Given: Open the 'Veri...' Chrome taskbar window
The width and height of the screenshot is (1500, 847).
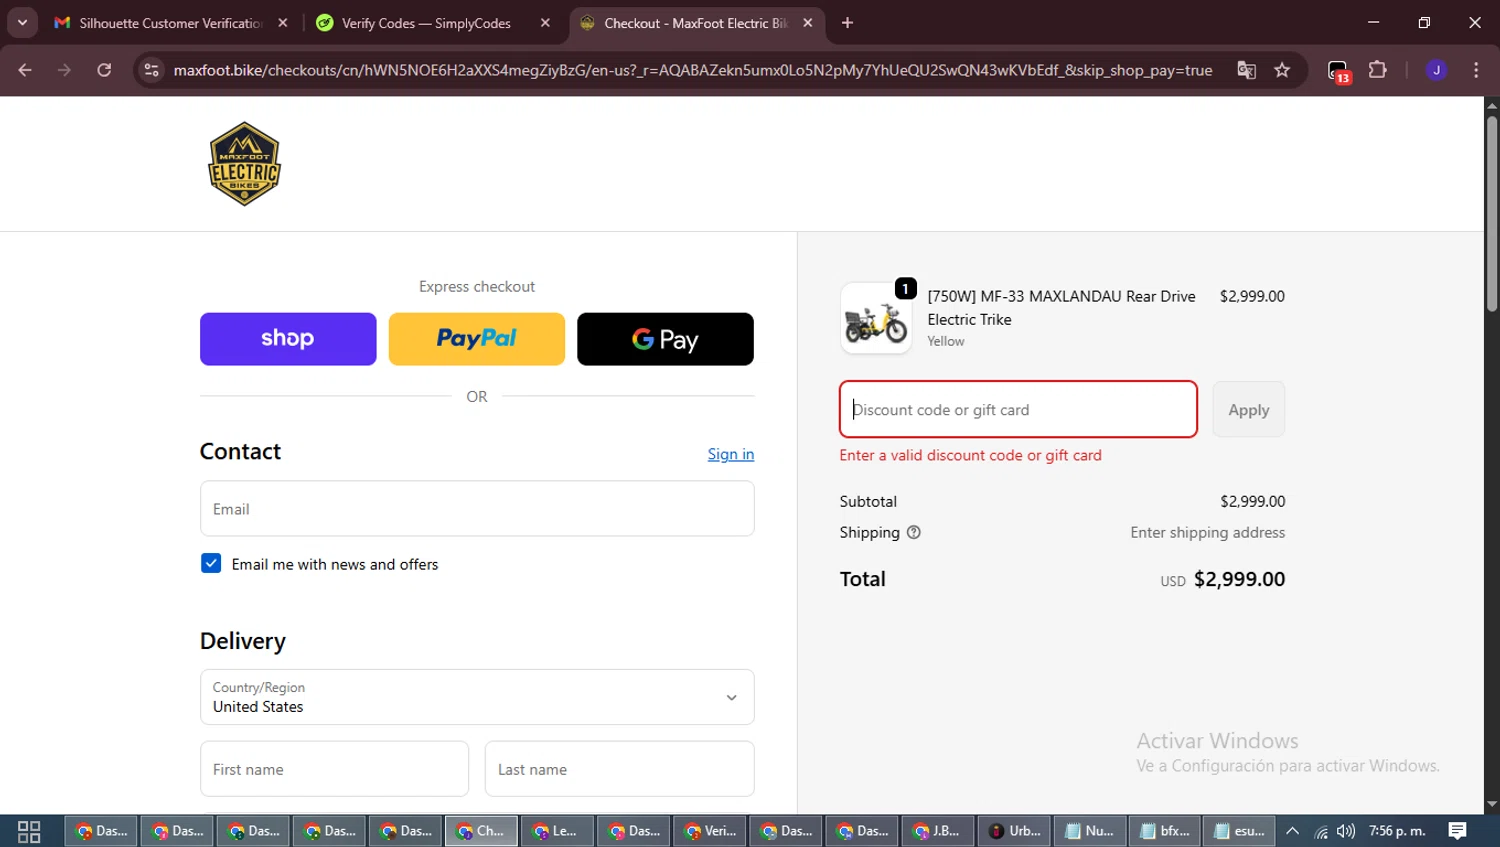Looking at the screenshot, I should point(710,831).
